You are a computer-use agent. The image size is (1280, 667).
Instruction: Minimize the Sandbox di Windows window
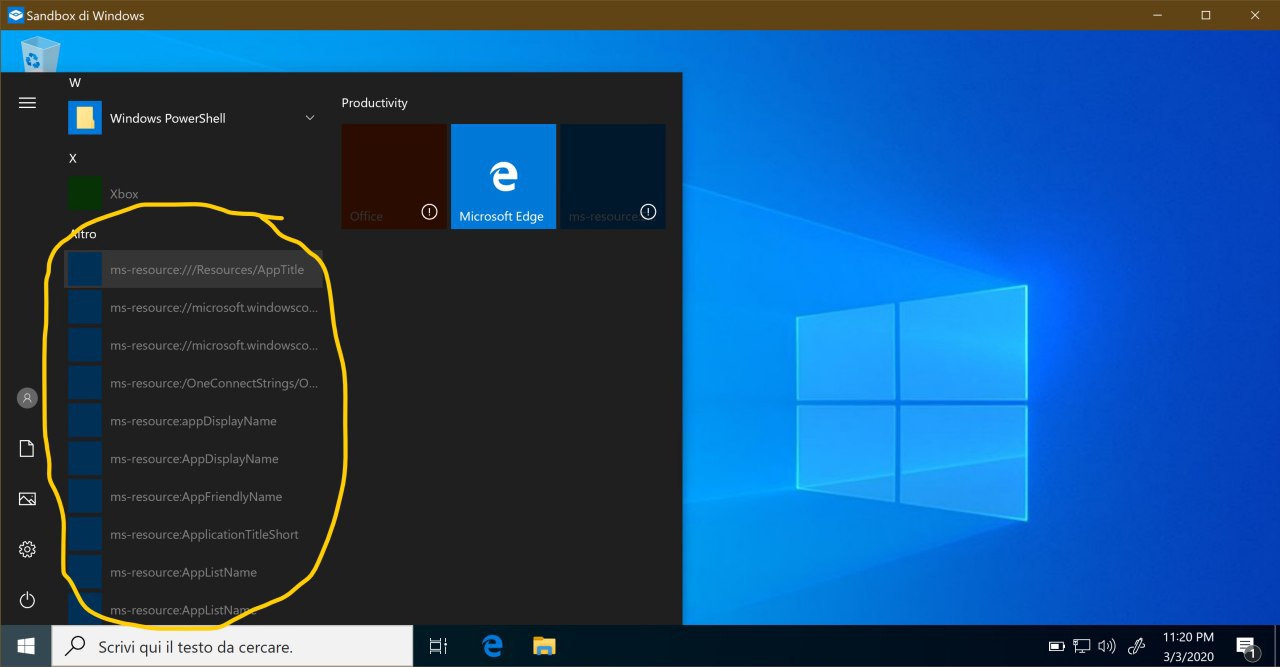tap(1156, 15)
